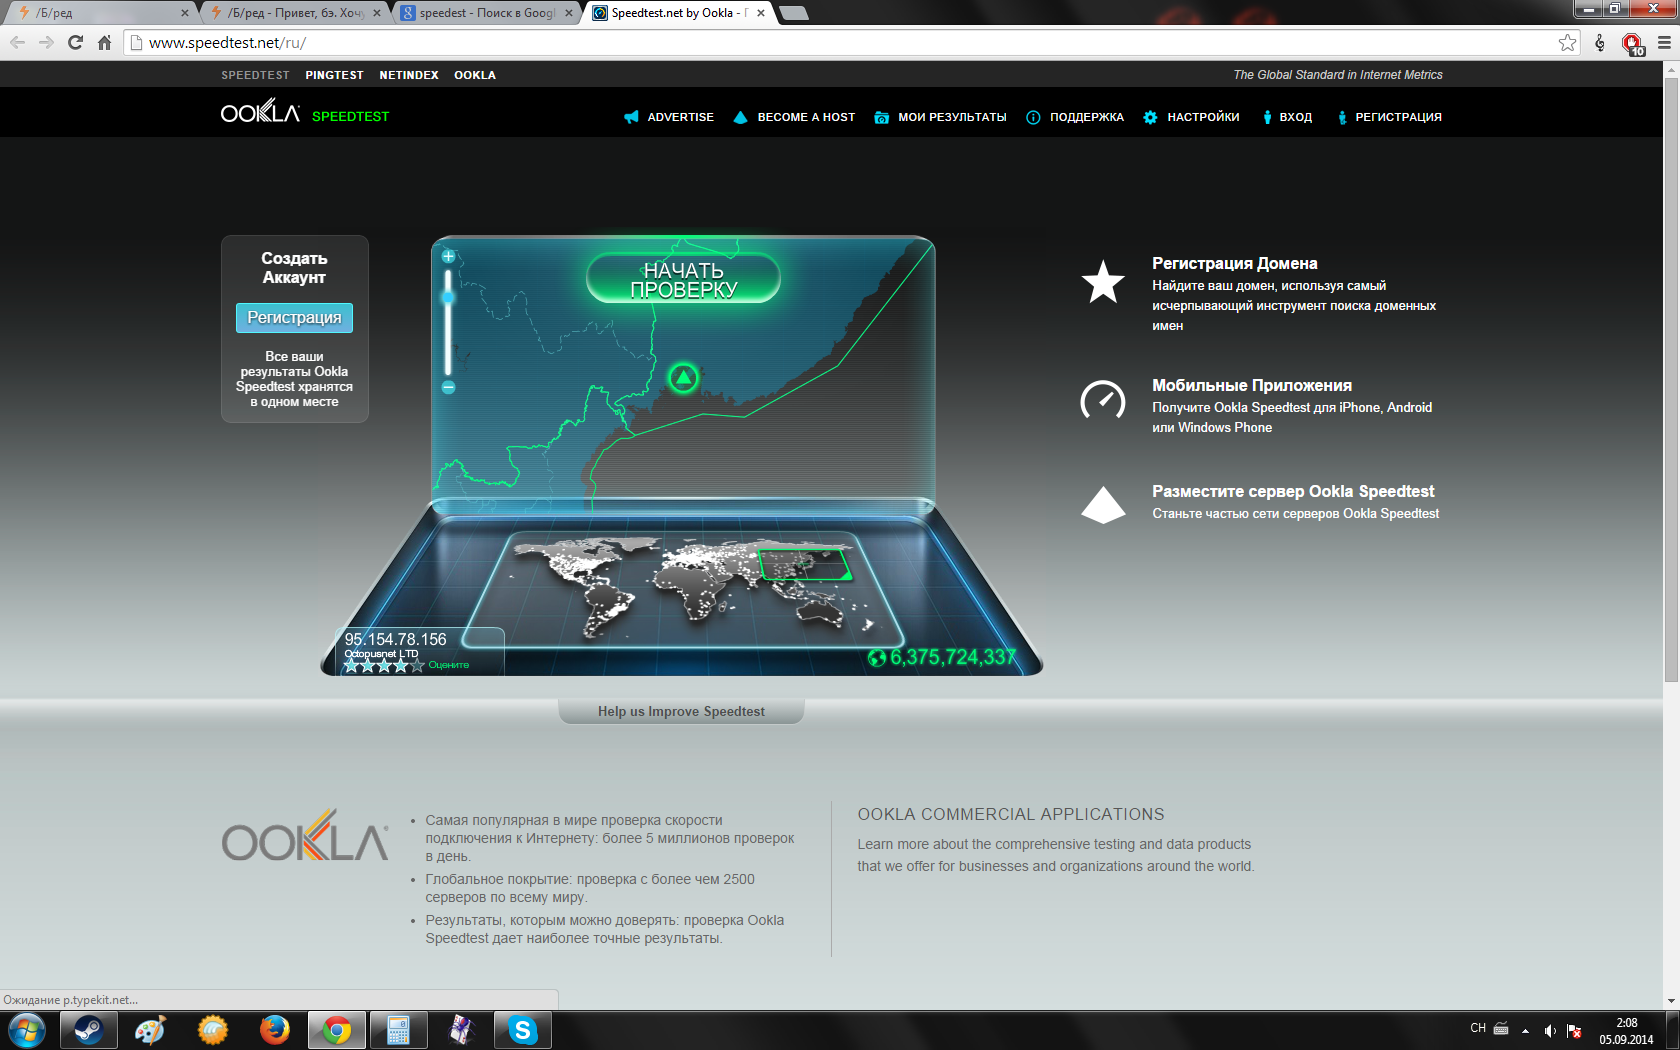Open the Ookla Speedtest logo link
1680x1050 pixels.
point(305,113)
